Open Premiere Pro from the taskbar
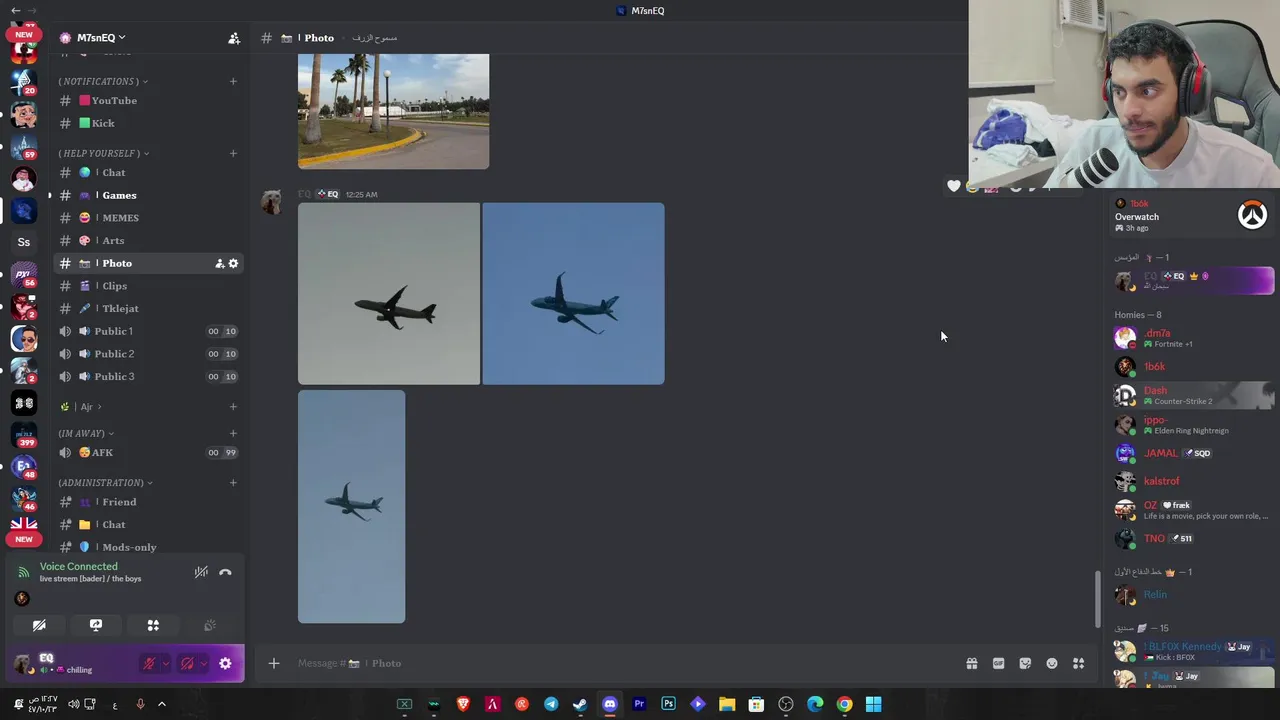This screenshot has width=1280, height=720. [x=639, y=704]
